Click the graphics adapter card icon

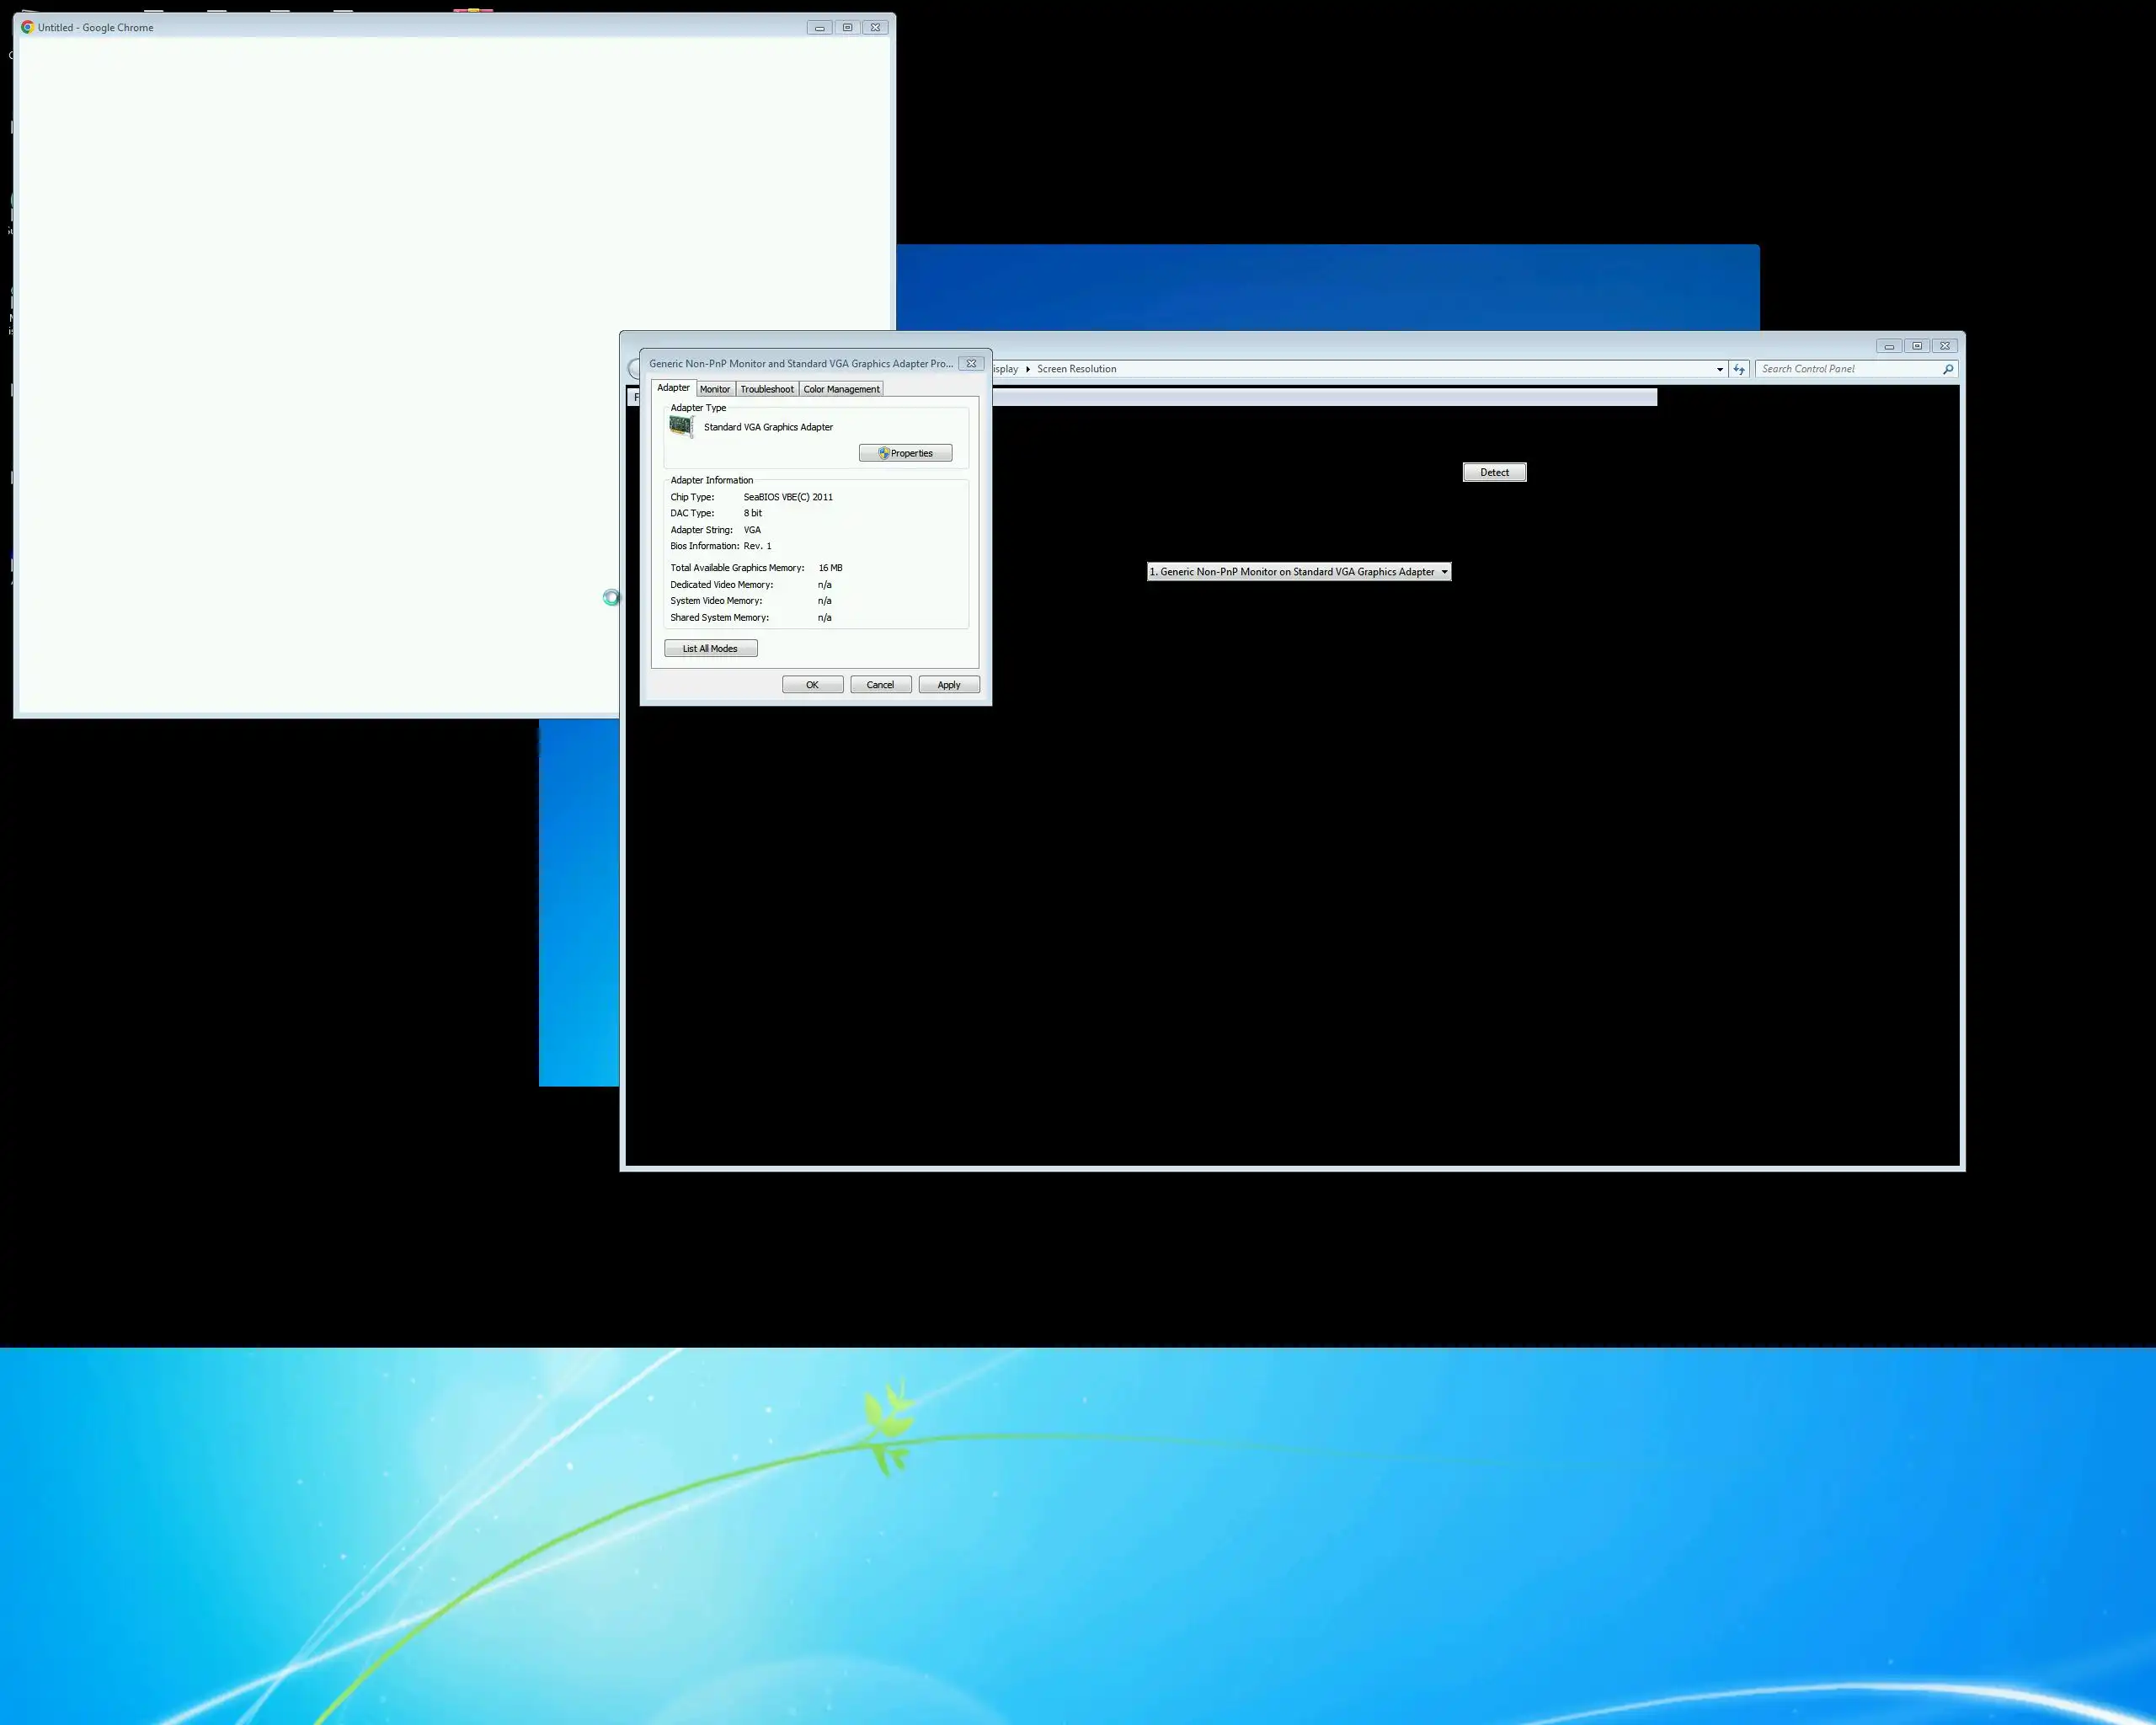coord(681,427)
